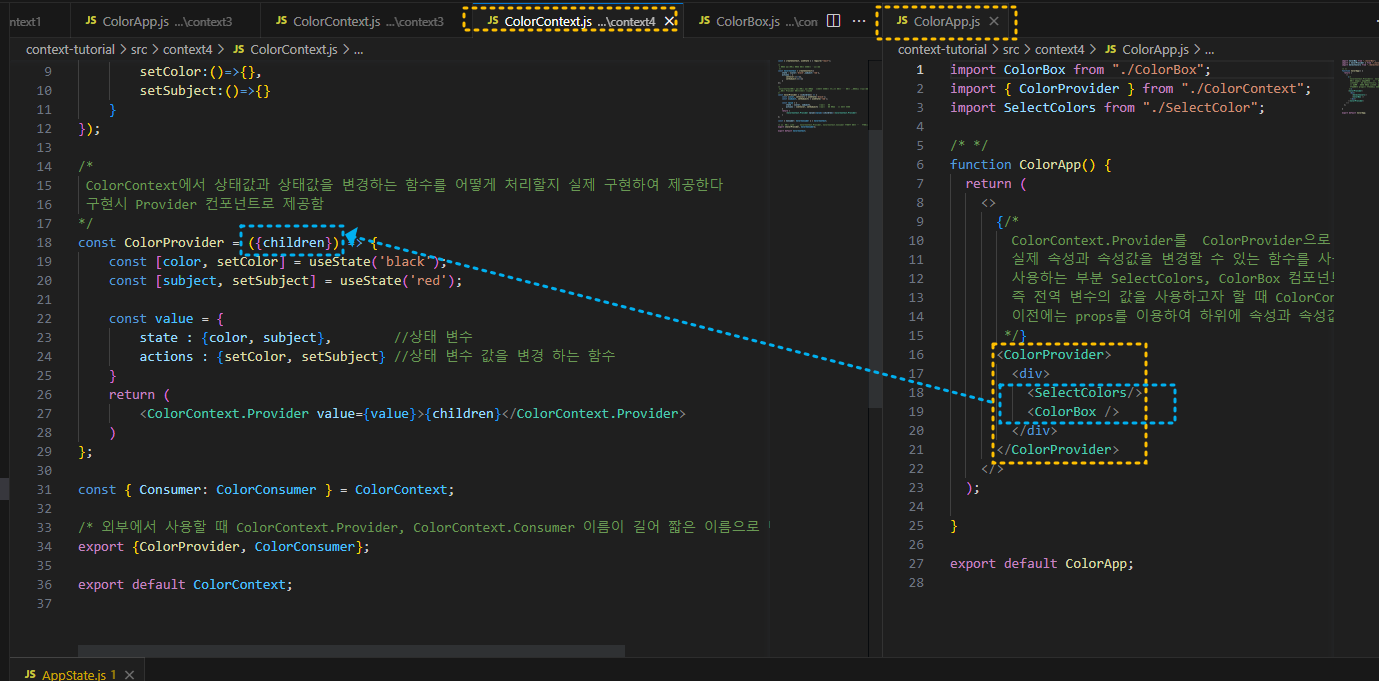The height and width of the screenshot is (681, 1379).
Task: Click 'import { ColorProvider }' line in ColorApp.js
Action: [1130, 88]
